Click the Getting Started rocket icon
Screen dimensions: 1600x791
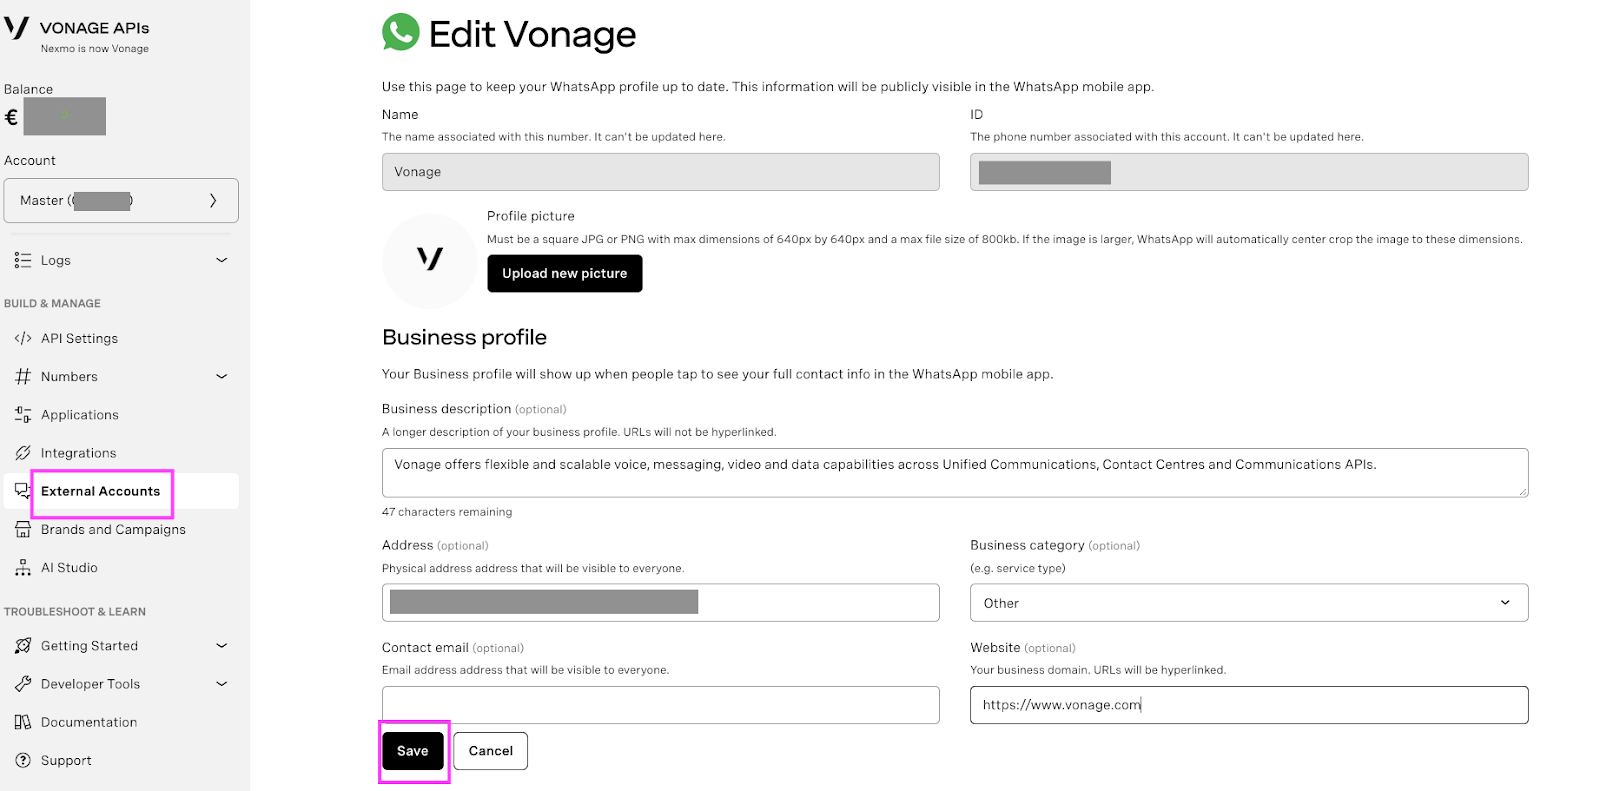(23, 646)
